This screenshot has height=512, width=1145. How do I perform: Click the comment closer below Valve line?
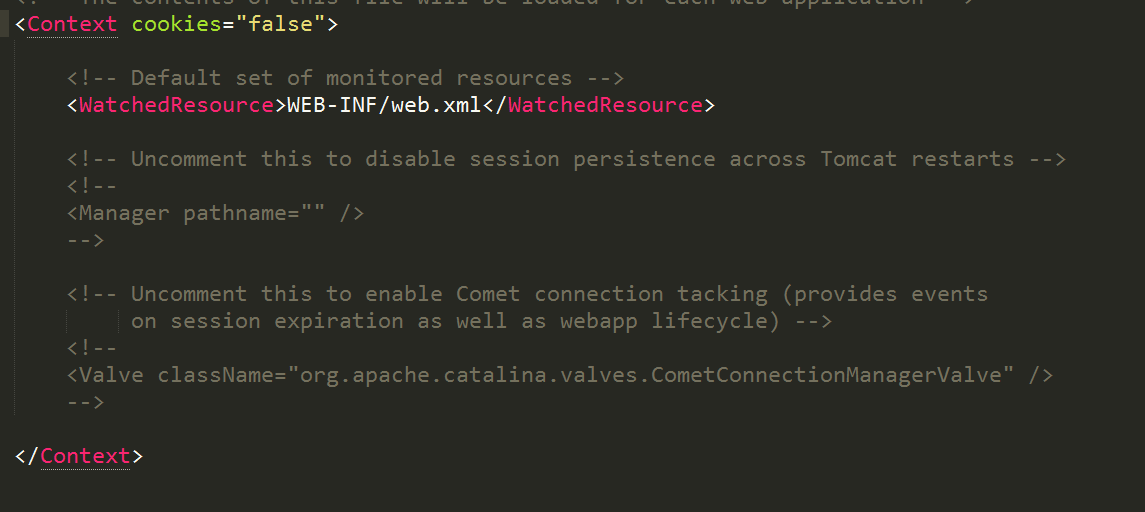click(86, 402)
